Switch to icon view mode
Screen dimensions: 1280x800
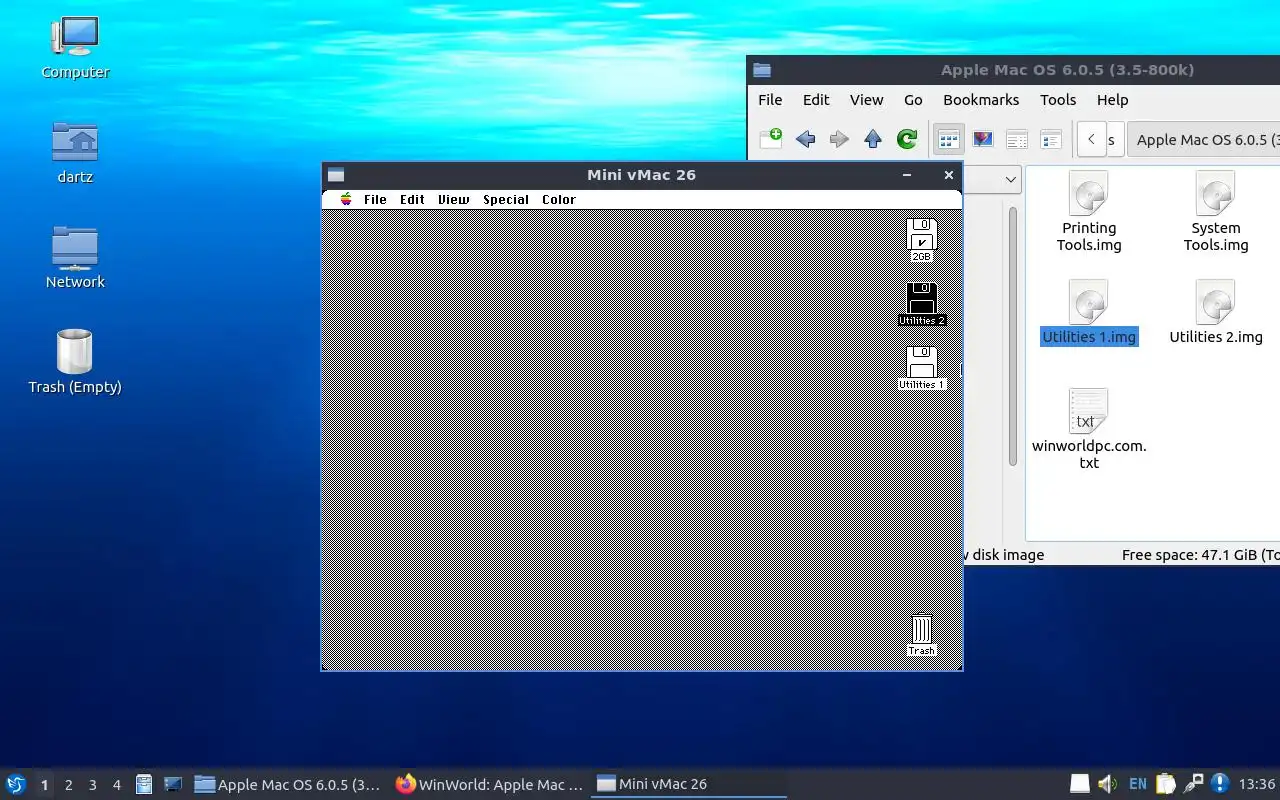click(x=948, y=139)
